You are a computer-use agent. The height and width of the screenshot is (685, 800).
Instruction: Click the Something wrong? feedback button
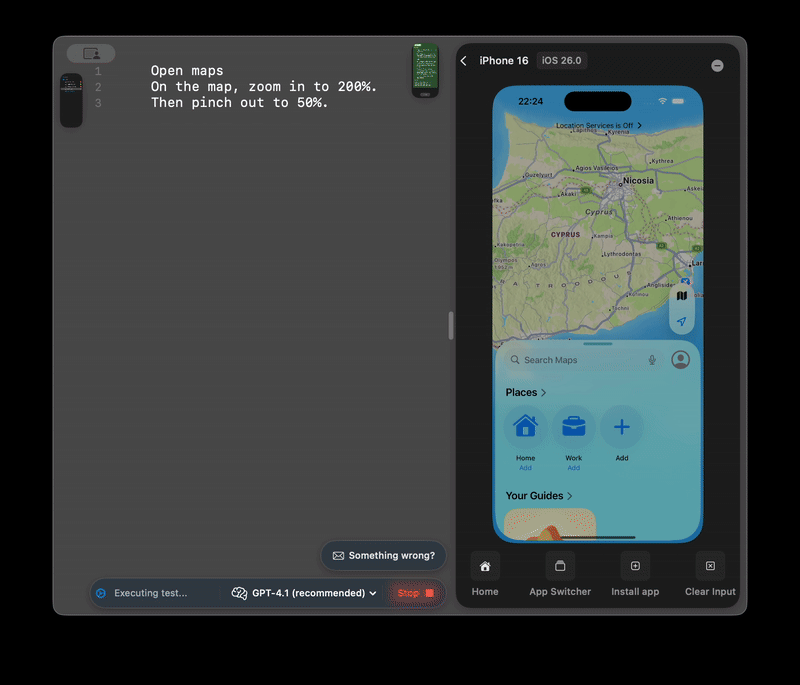[x=383, y=555]
